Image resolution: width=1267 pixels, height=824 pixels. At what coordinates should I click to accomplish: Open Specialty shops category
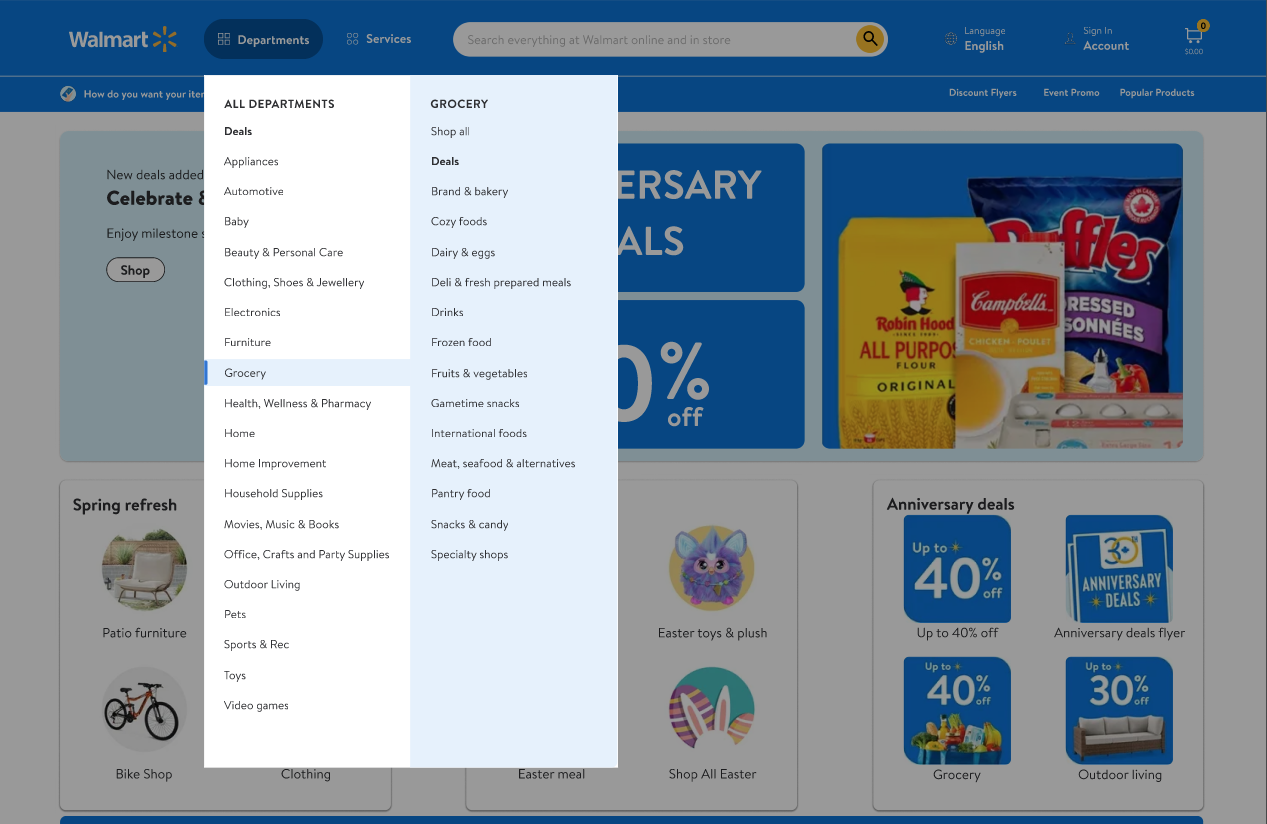tap(470, 554)
